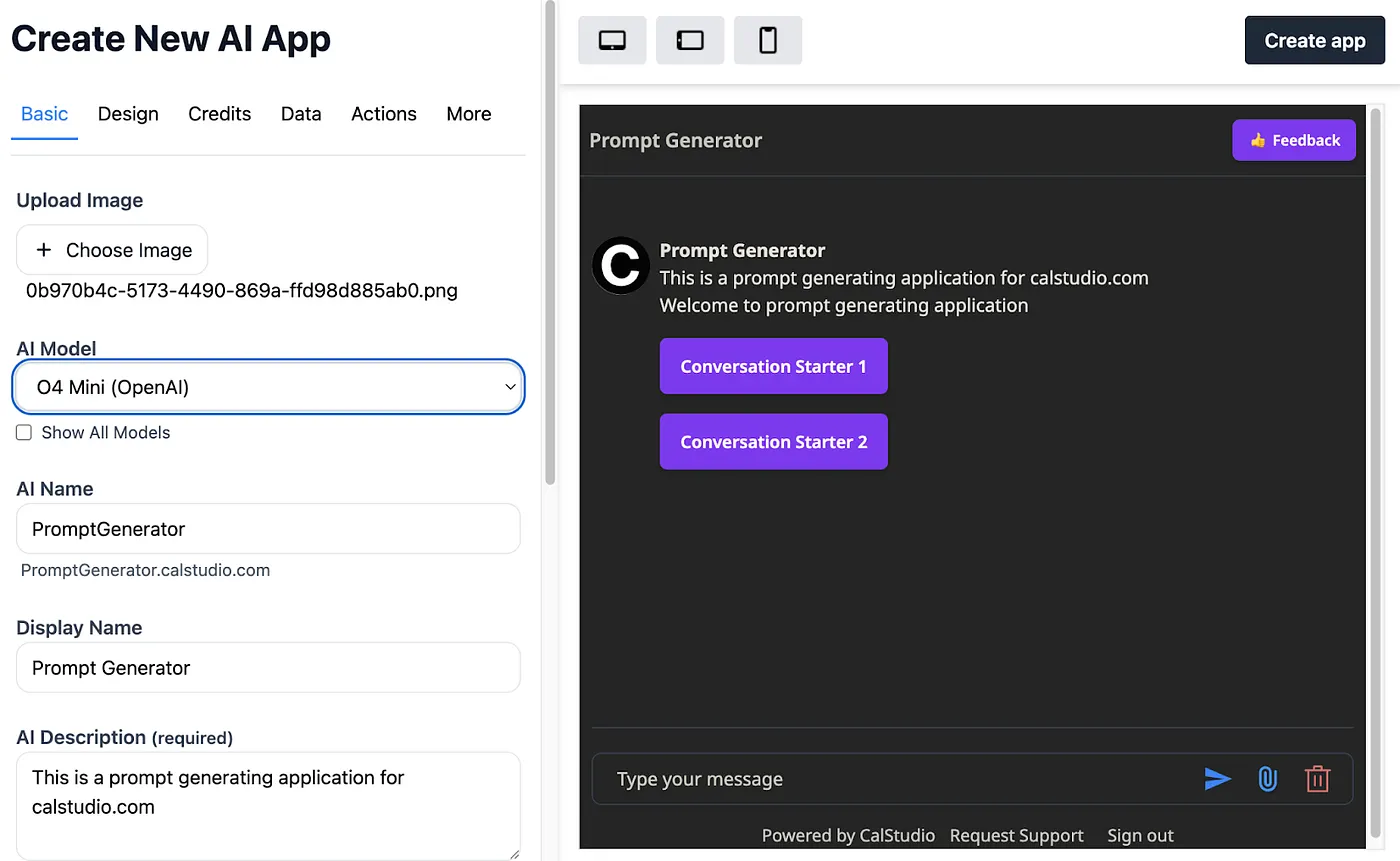Click the delete conversation trash icon
The image size is (1400, 861).
(x=1318, y=779)
